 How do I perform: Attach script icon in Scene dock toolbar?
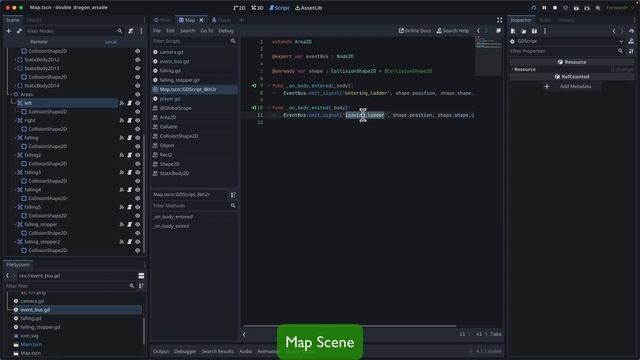tap(131, 31)
